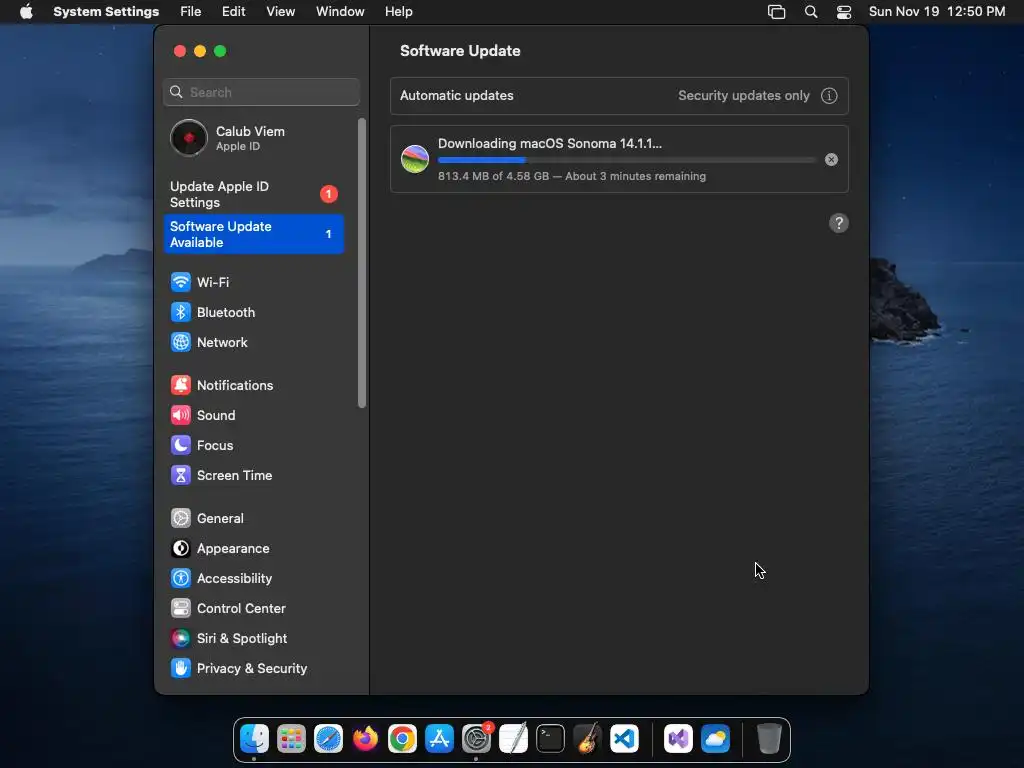Open the Edit menu
The image size is (1024, 768).
click(233, 12)
